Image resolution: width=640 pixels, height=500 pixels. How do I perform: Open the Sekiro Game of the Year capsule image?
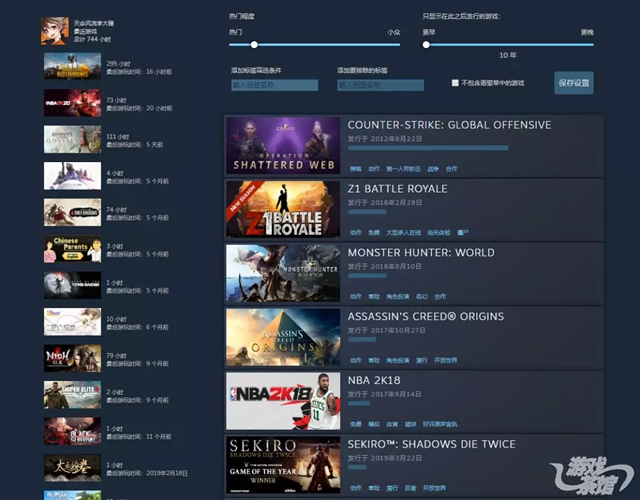click(283, 464)
